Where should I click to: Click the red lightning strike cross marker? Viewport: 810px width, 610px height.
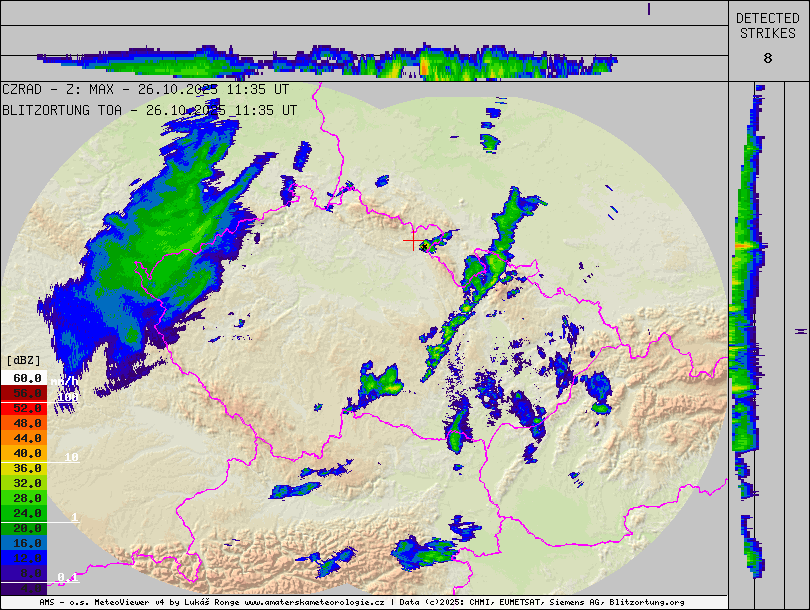413,241
